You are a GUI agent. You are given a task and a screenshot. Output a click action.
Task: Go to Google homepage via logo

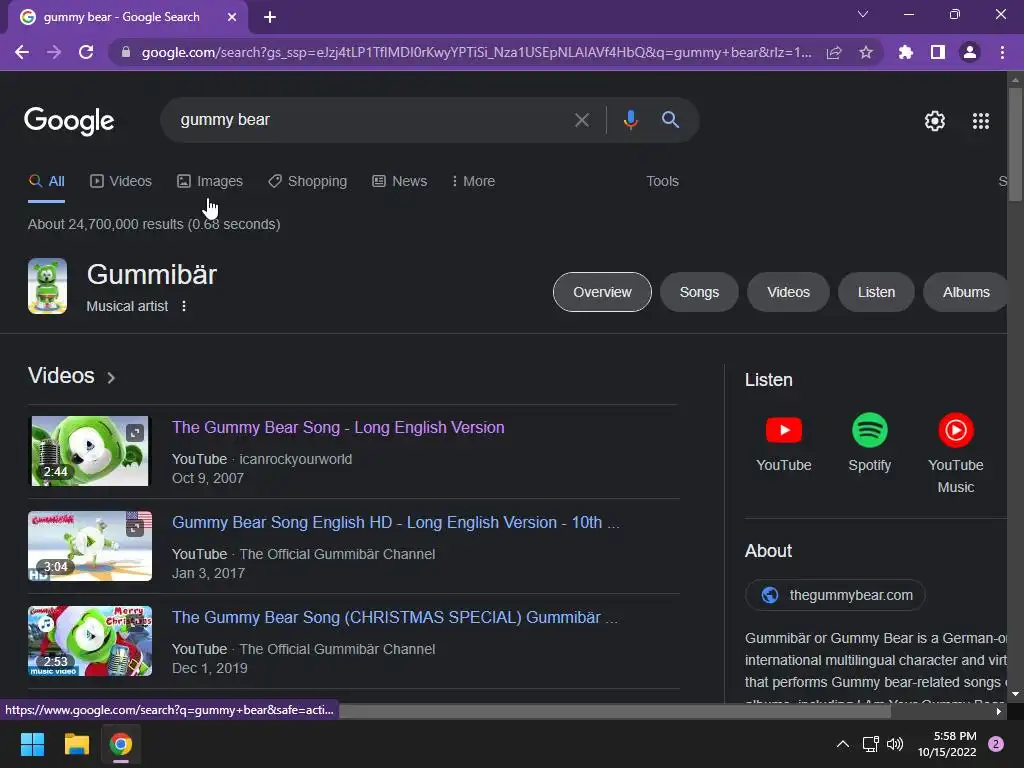click(x=69, y=121)
